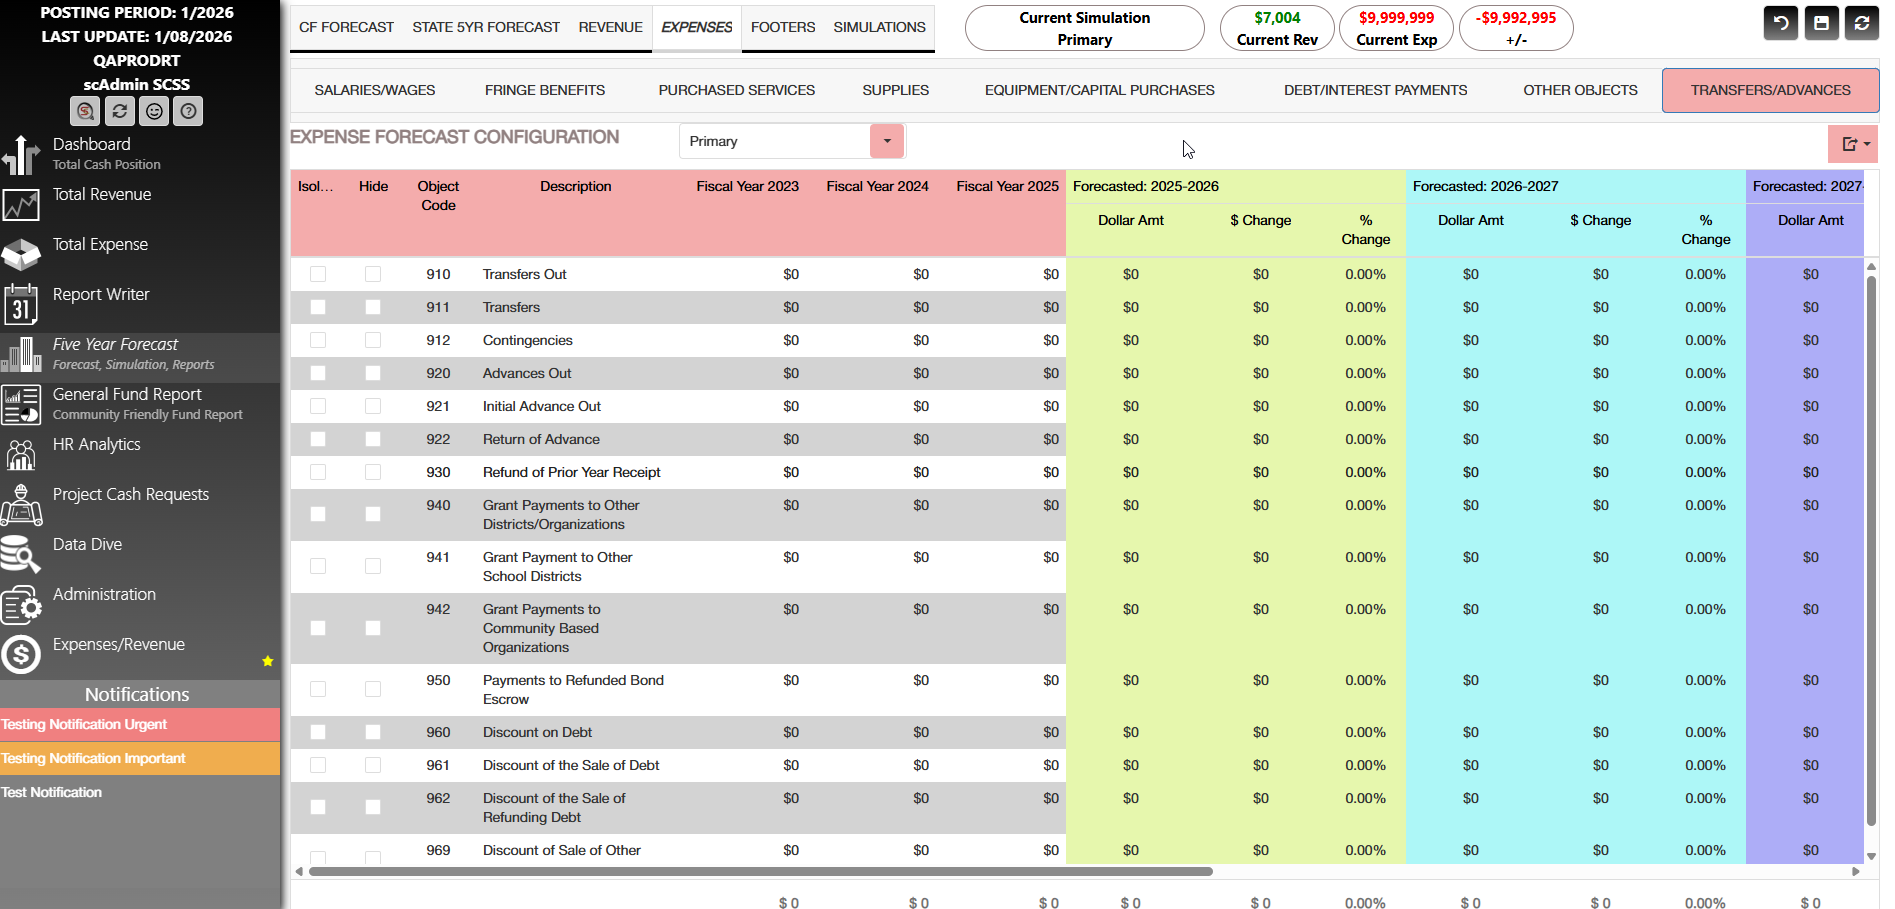The height and width of the screenshot is (909, 1895).
Task: Open the export dropdown button at right
Action: pyautogui.click(x=1854, y=144)
